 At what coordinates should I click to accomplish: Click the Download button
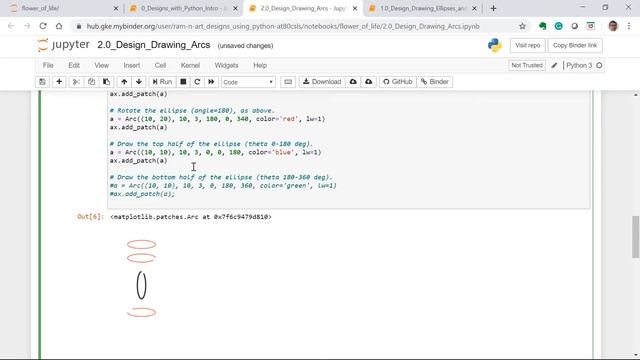coord(322,82)
